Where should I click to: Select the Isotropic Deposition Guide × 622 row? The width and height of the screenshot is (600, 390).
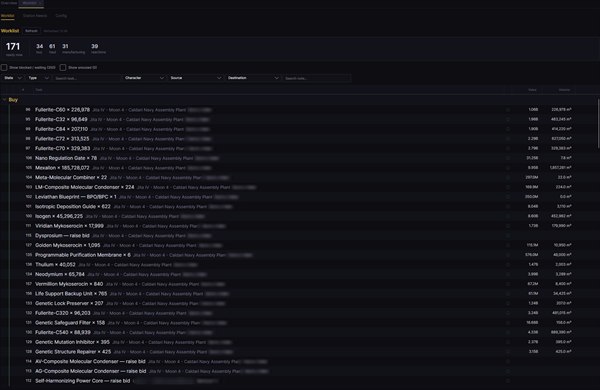point(298,207)
